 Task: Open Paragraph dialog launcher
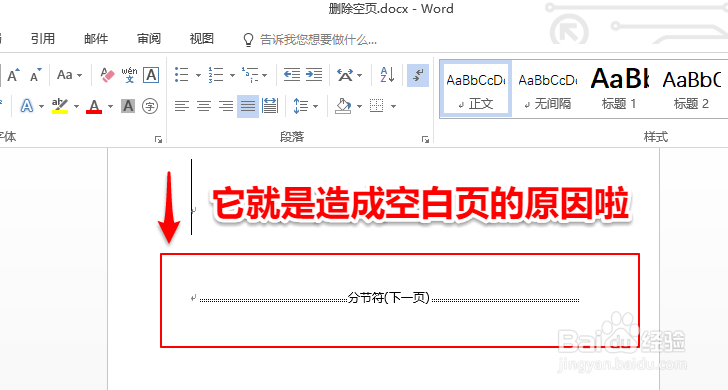(x=425, y=139)
